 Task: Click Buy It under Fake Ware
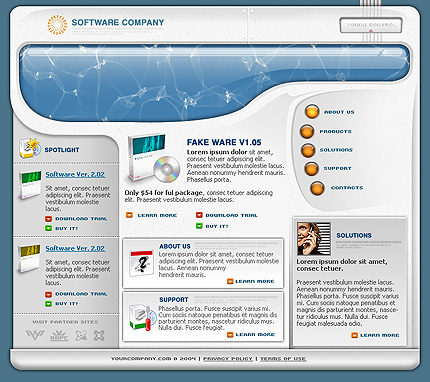(217, 226)
